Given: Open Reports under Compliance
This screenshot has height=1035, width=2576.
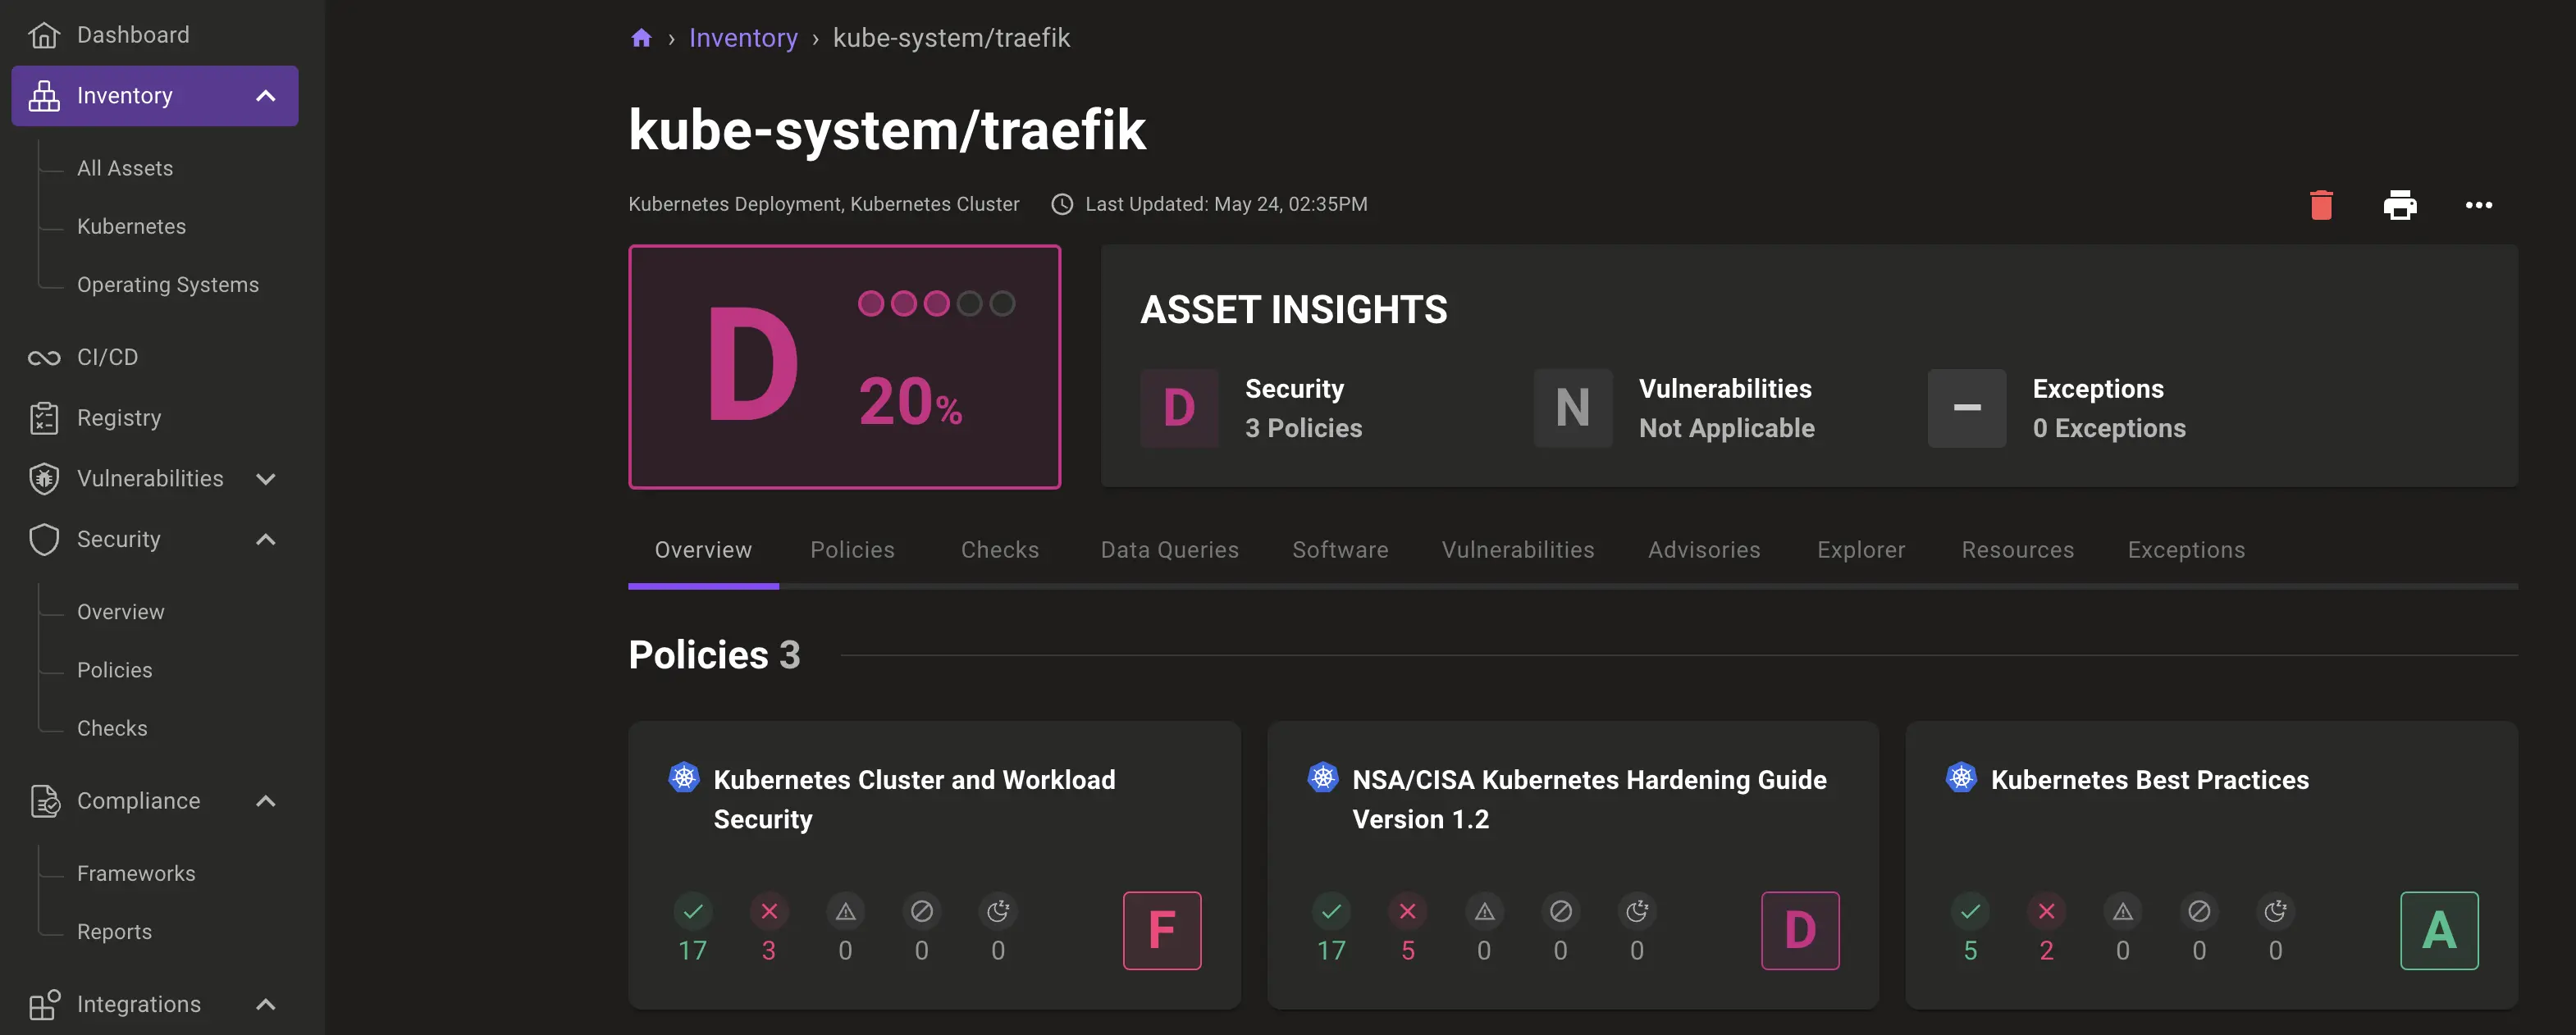Looking at the screenshot, I should point(114,931).
